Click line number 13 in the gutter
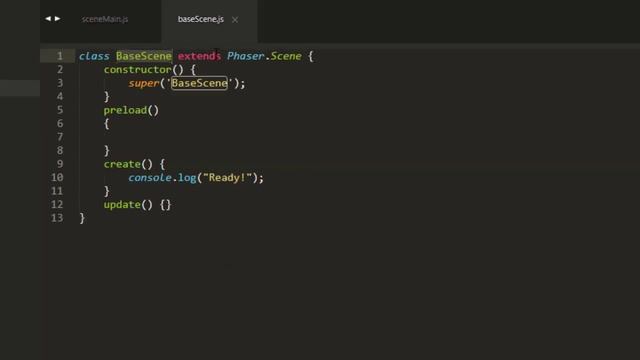This screenshot has height=360, width=640. [x=57, y=218]
